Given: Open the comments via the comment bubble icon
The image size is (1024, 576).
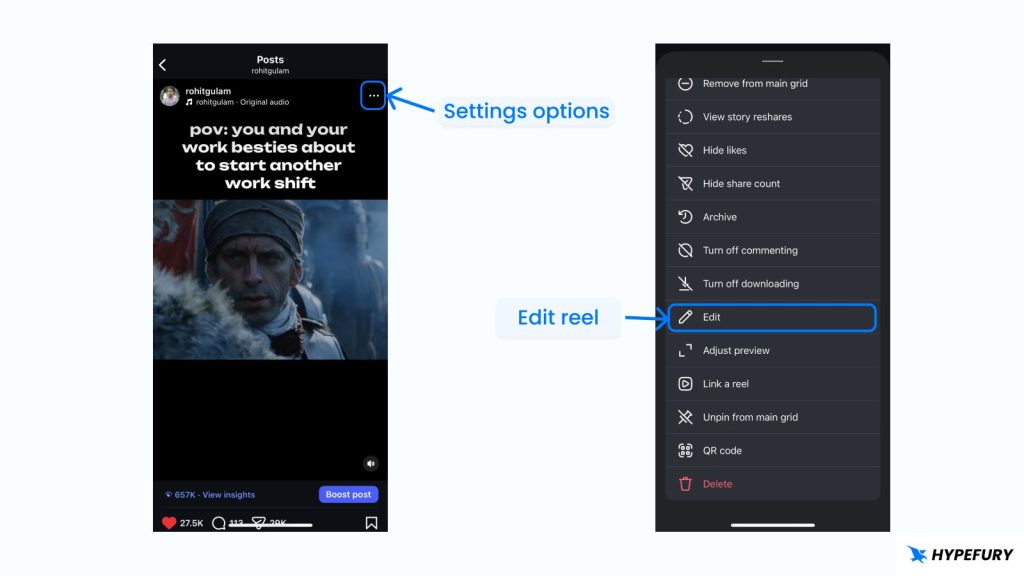Looking at the screenshot, I should [x=220, y=521].
